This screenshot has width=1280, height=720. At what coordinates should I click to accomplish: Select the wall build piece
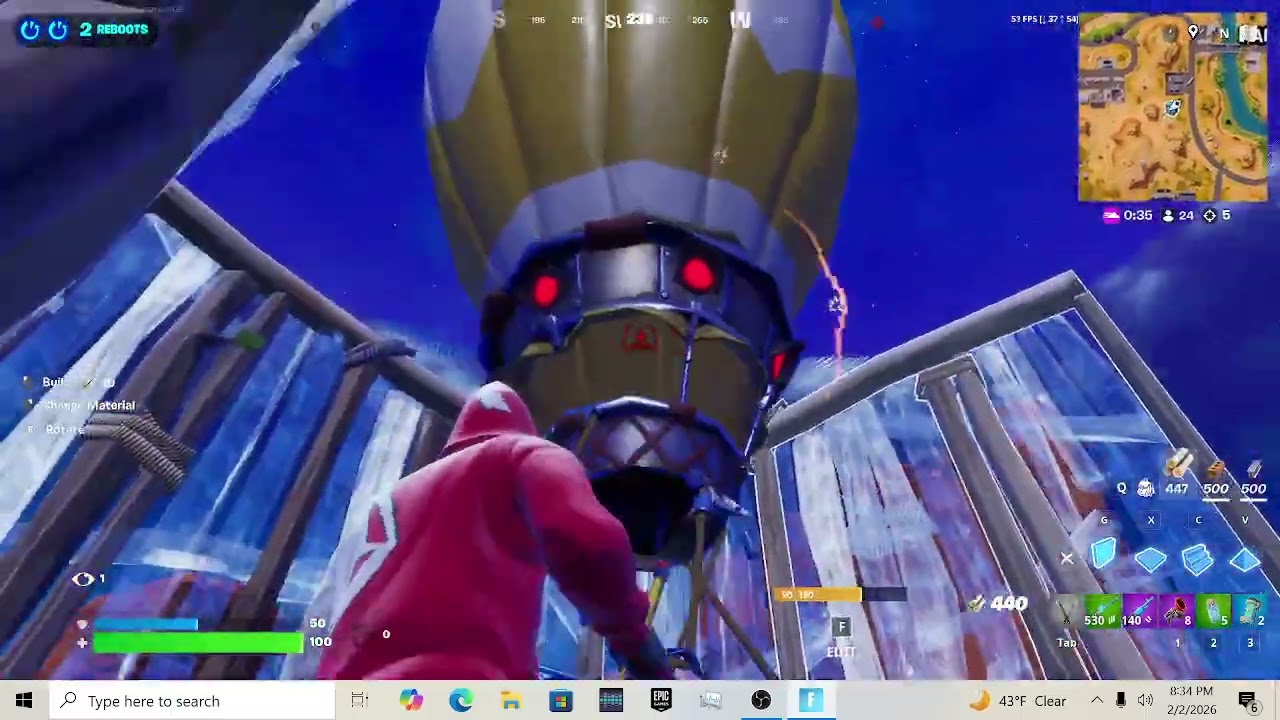click(x=1103, y=554)
